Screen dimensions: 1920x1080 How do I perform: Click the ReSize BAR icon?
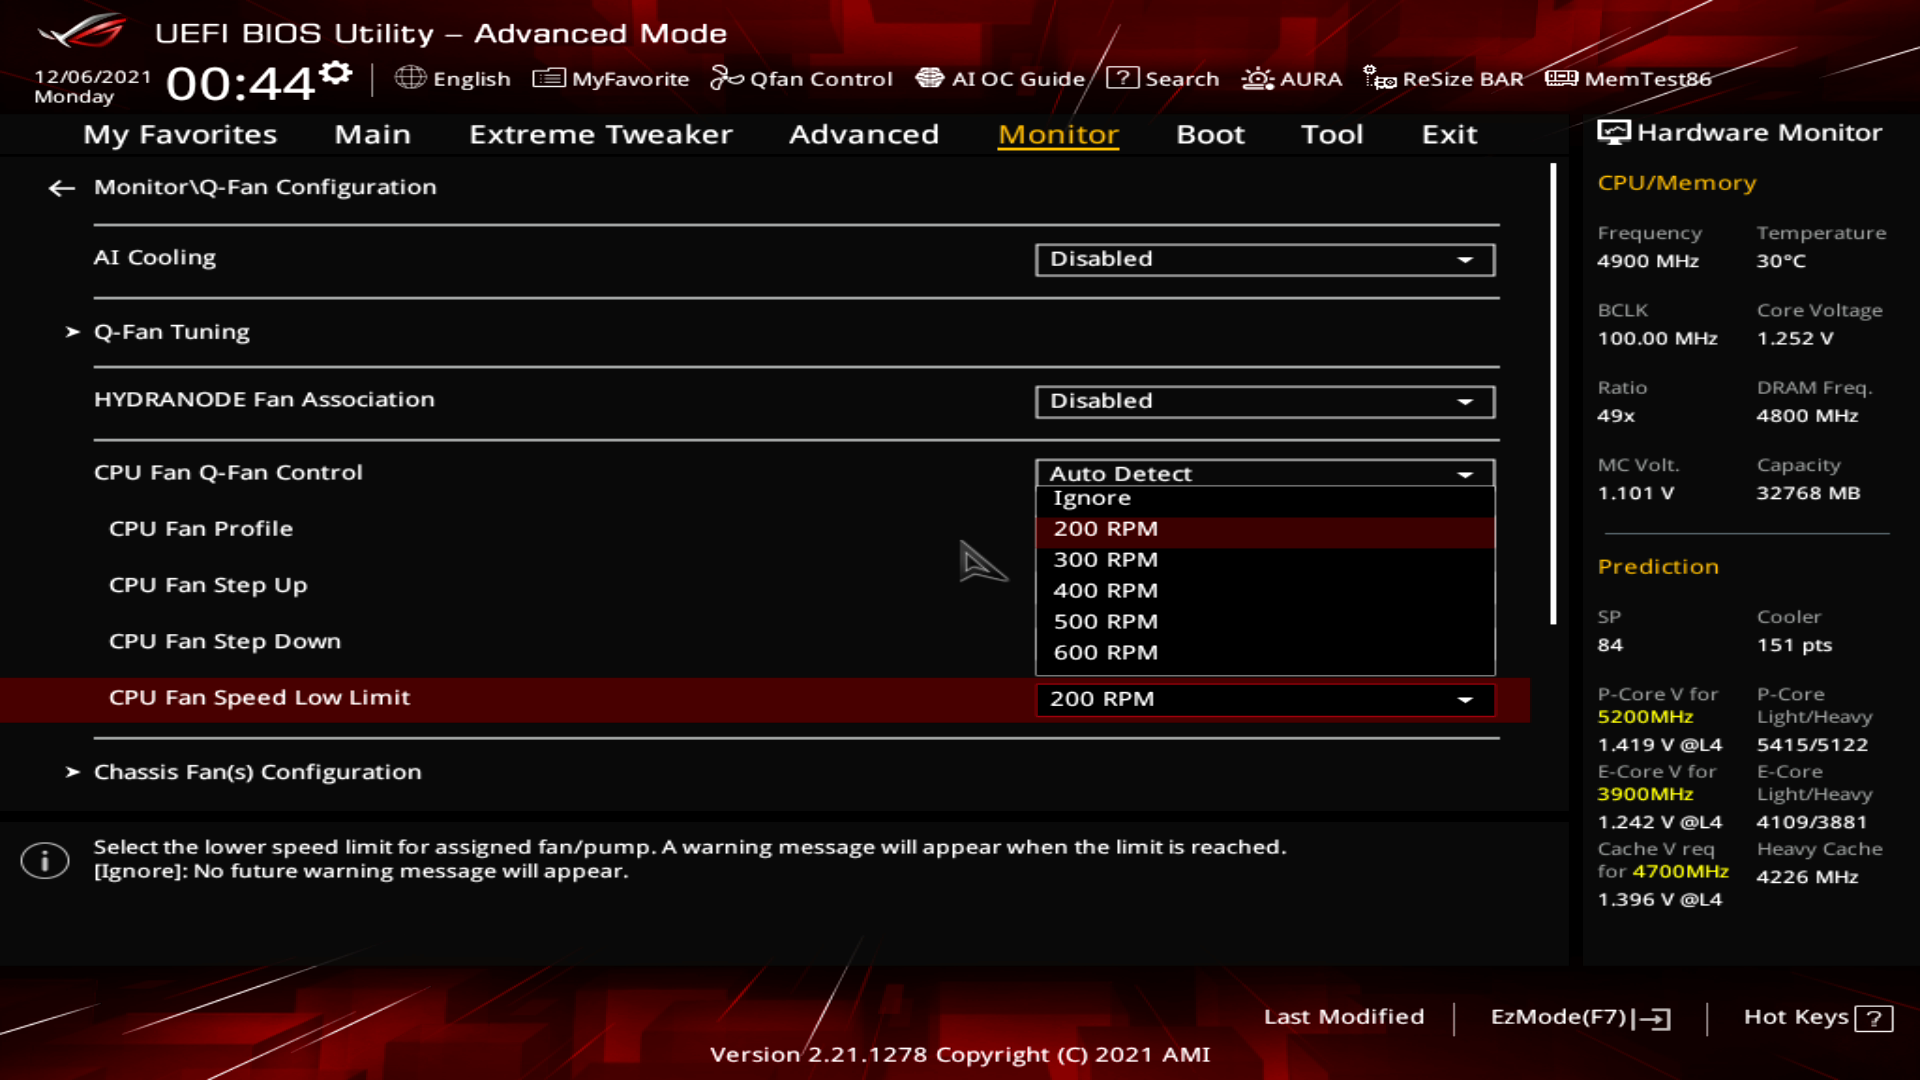click(x=1380, y=78)
